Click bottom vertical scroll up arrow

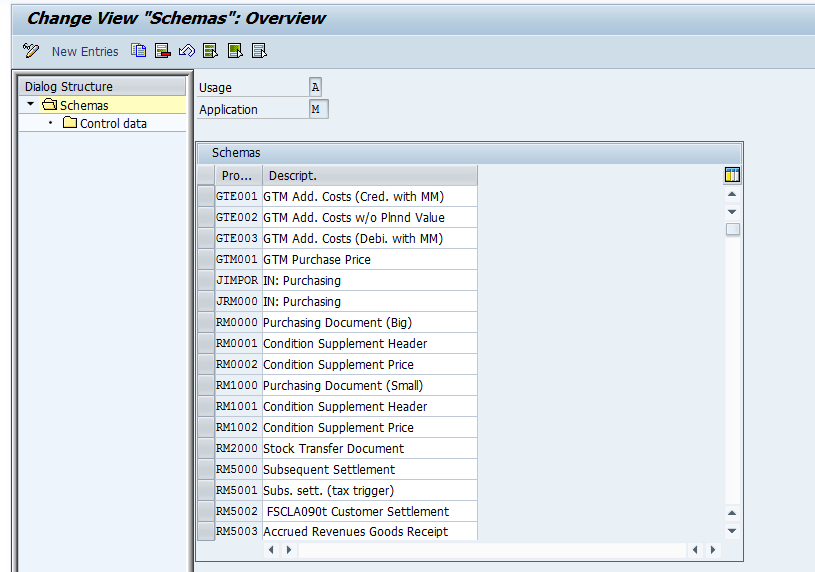[x=732, y=513]
